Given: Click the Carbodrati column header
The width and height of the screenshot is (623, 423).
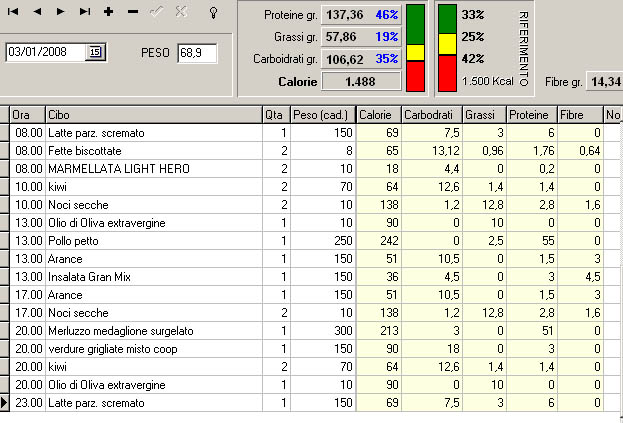Looking at the screenshot, I should (432, 115).
